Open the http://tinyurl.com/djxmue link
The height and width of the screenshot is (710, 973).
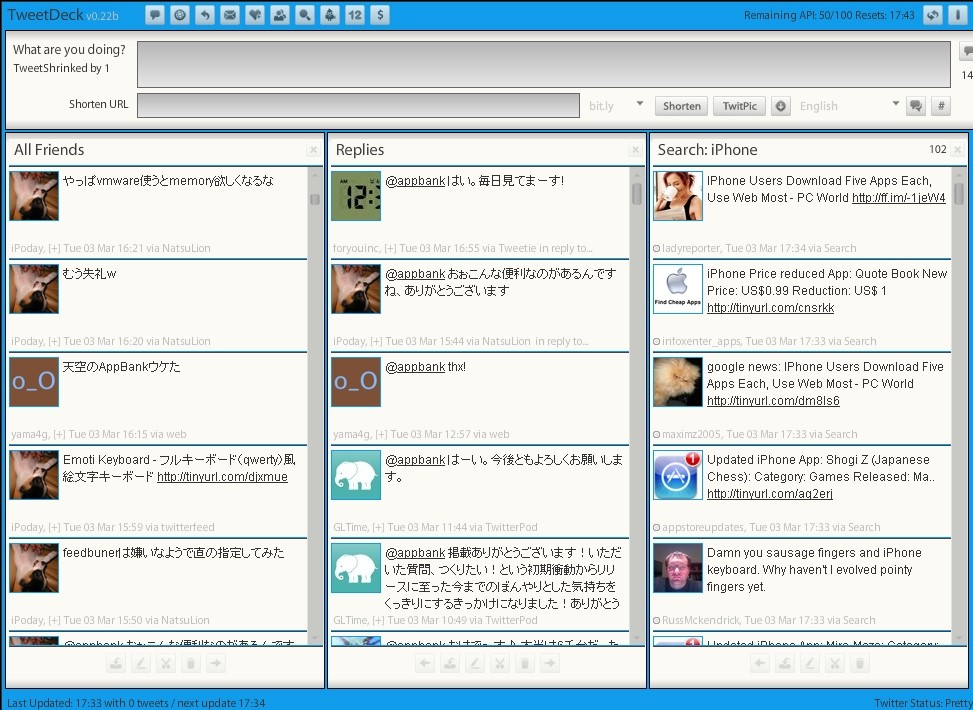[222, 477]
